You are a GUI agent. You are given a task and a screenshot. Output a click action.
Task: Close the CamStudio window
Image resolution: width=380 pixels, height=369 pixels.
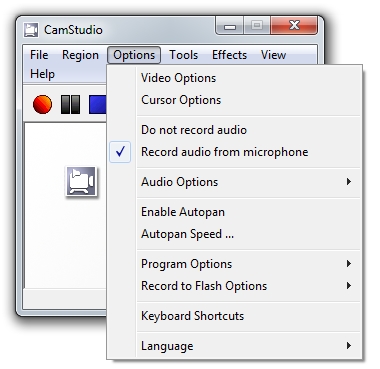click(x=294, y=26)
